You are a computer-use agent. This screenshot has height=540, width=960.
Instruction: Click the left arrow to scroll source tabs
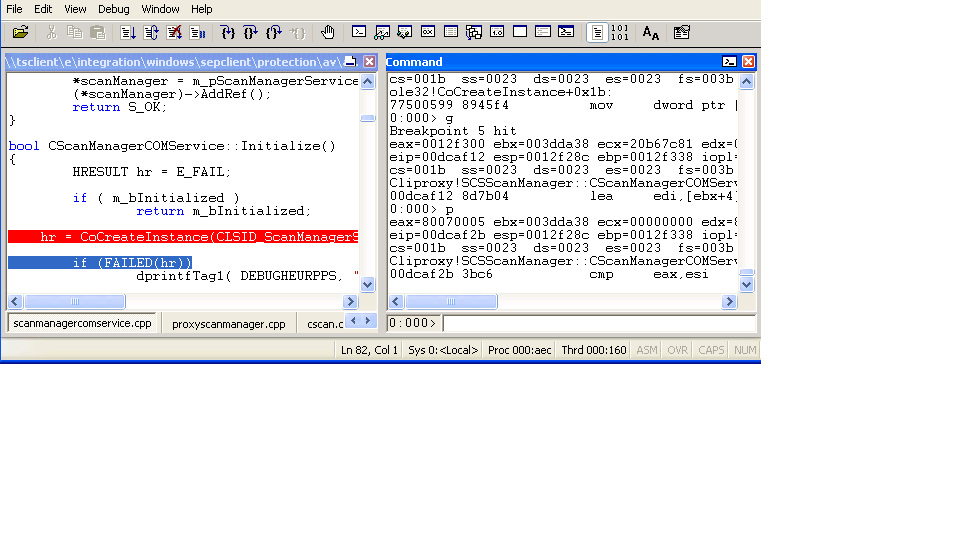[x=353, y=320]
